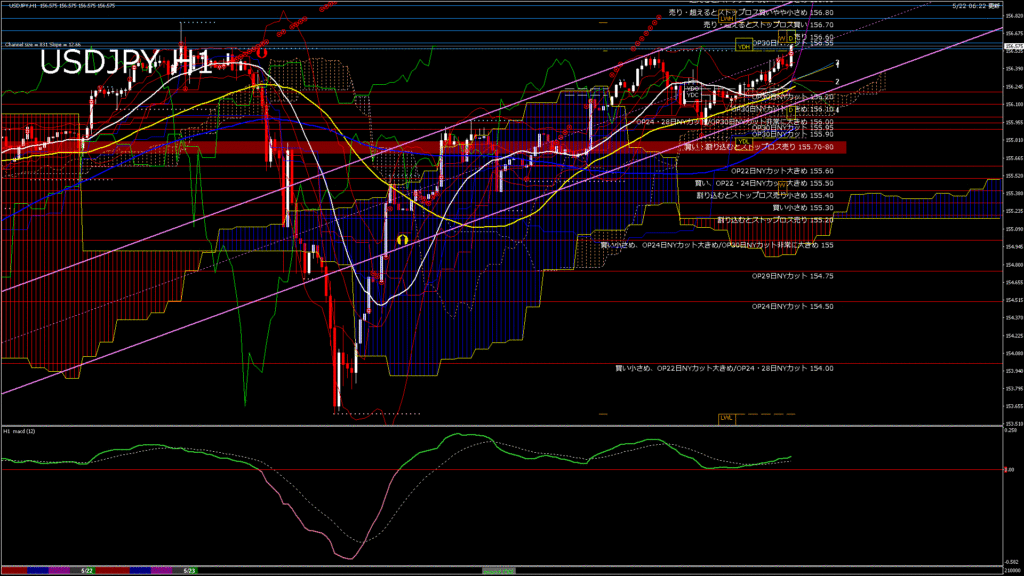This screenshot has height=576, width=1024.
Task: Click the red arrow marker at the chart top
Action: (x=263, y=52)
